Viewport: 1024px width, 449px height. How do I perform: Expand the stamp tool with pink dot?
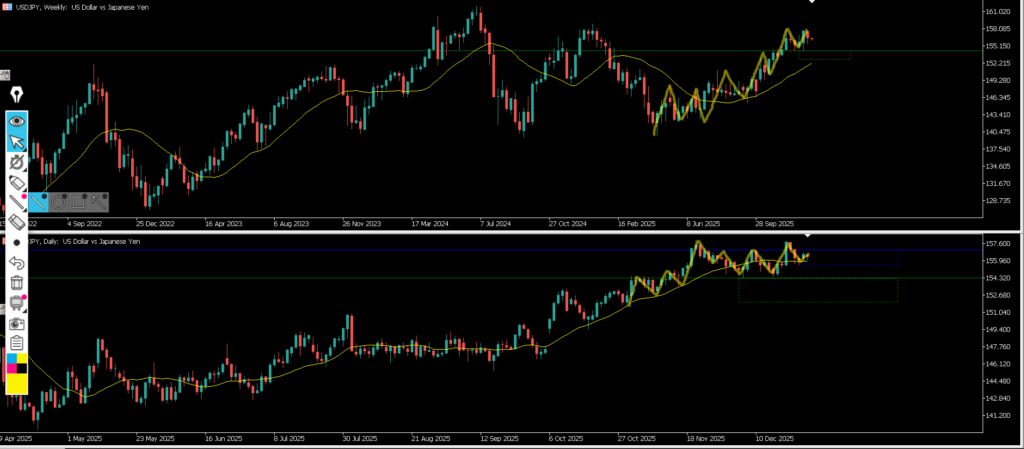[17, 303]
